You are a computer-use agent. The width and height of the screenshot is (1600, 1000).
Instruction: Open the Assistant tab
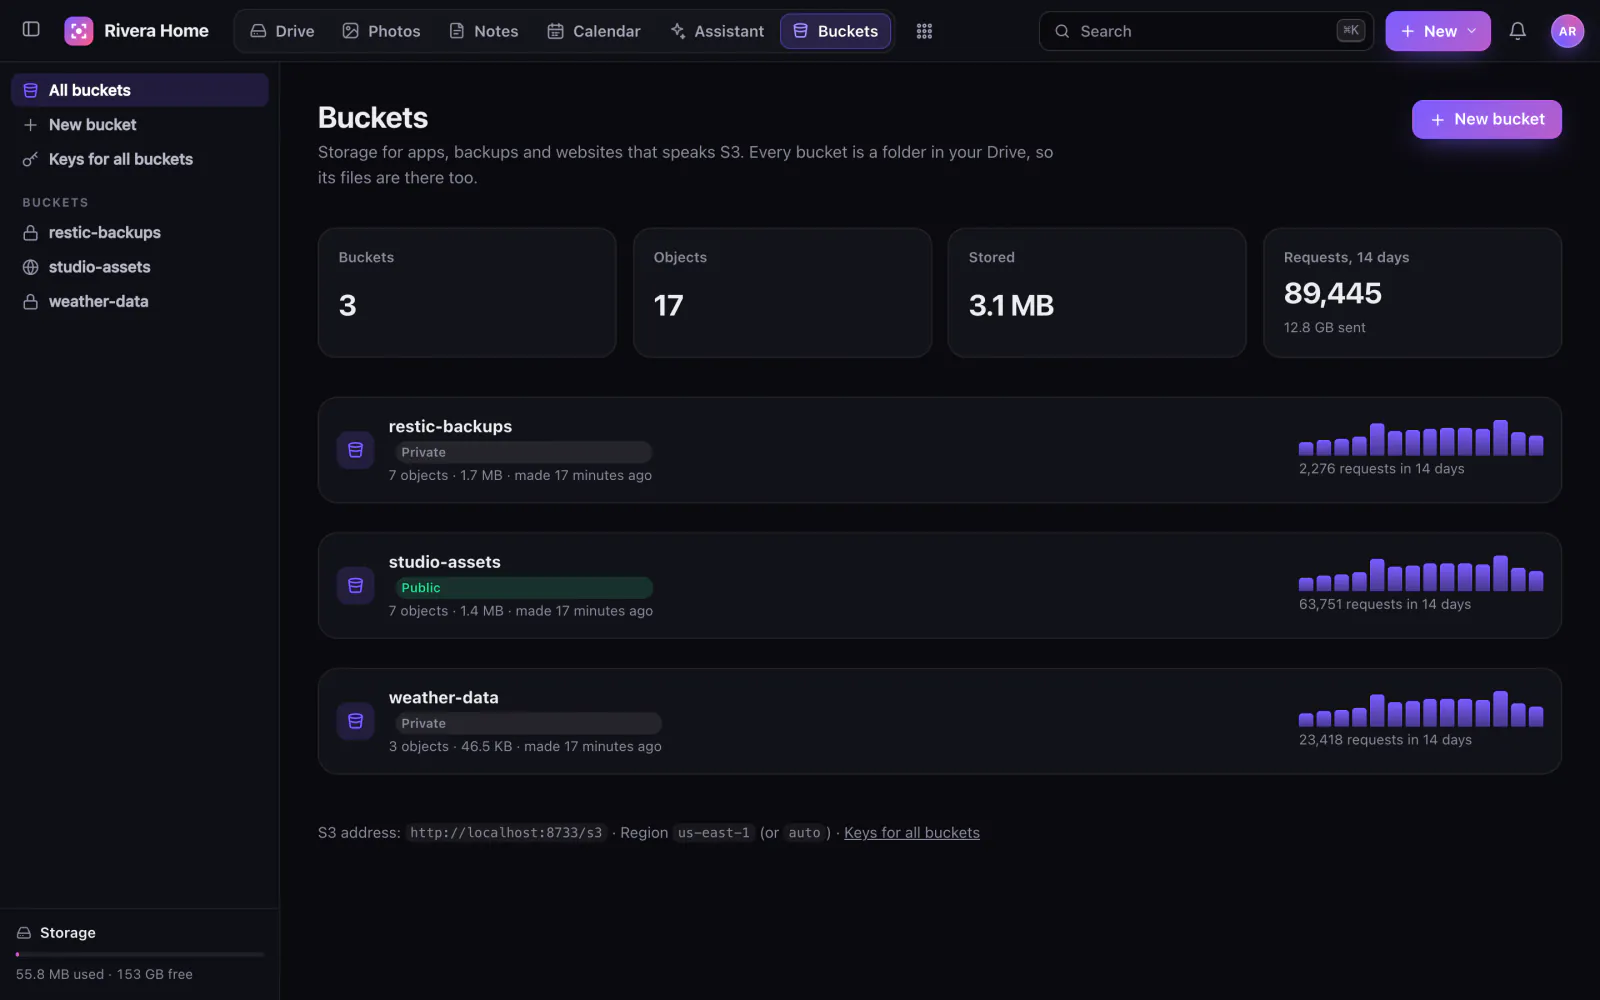[717, 31]
